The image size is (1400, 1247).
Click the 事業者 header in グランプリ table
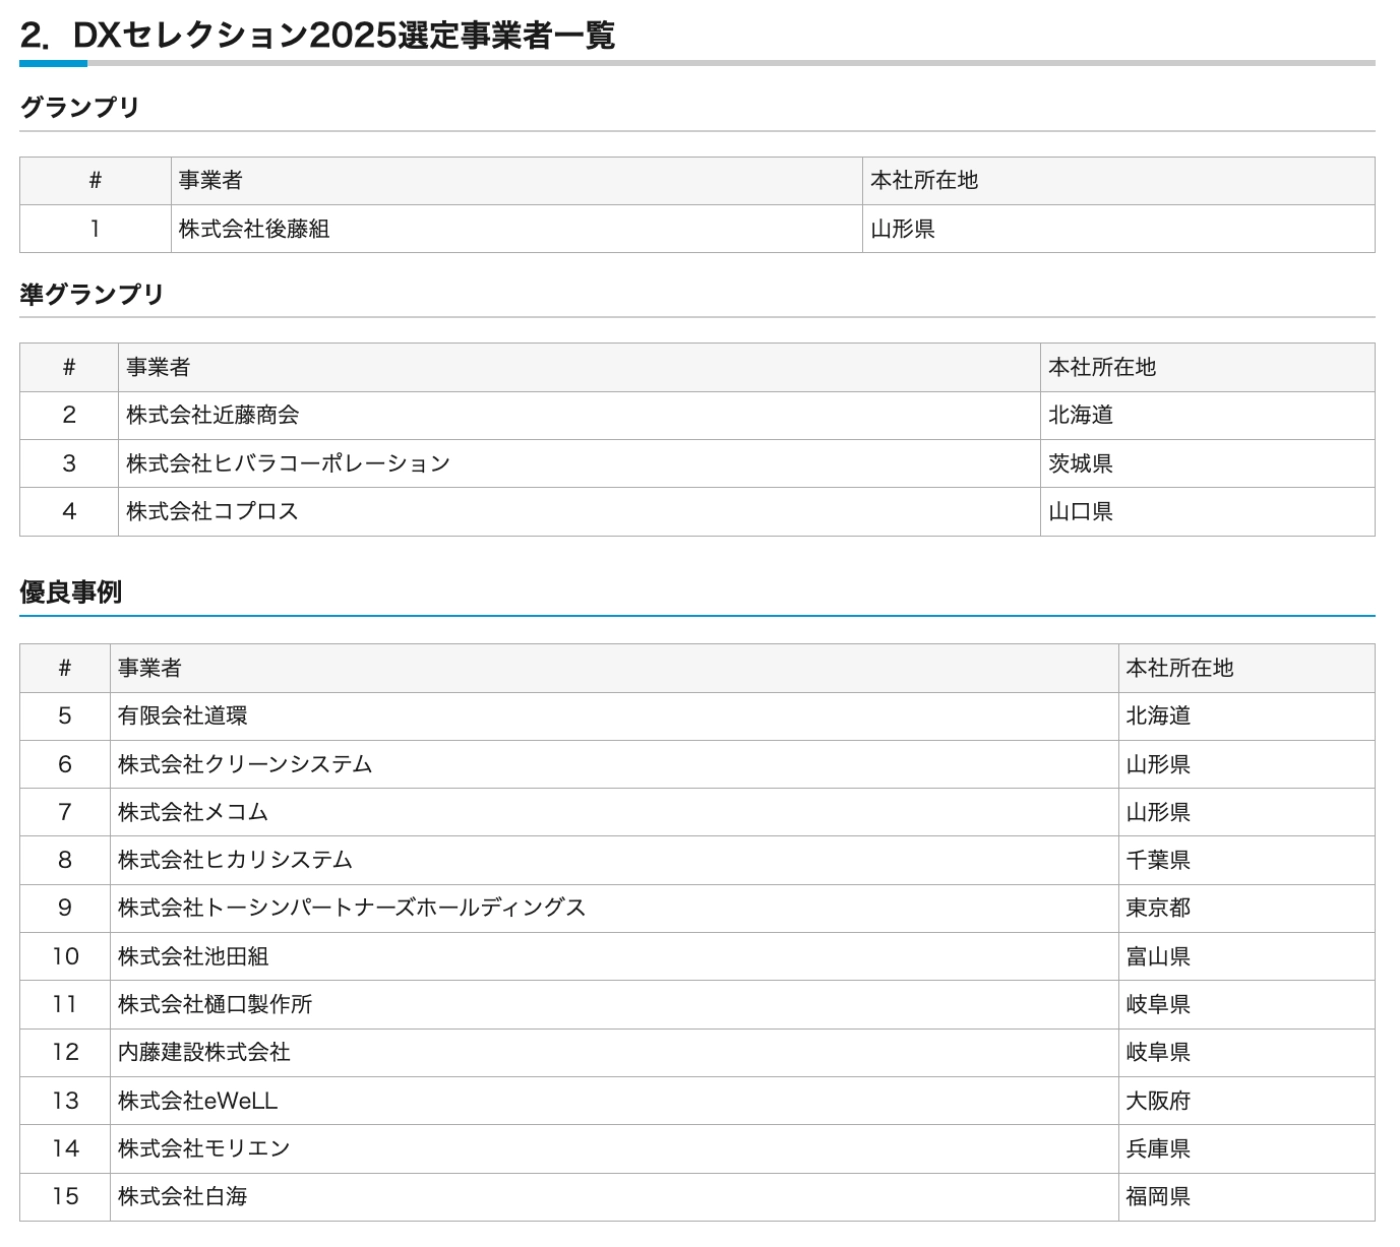516,181
